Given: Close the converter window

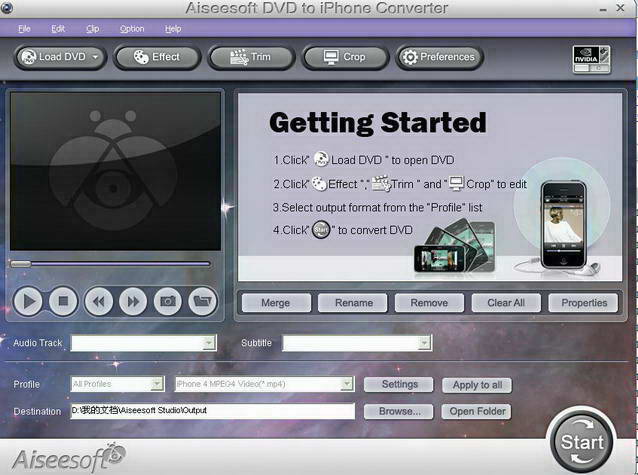Looking at the screenshot, I should (x=621, y=8).
